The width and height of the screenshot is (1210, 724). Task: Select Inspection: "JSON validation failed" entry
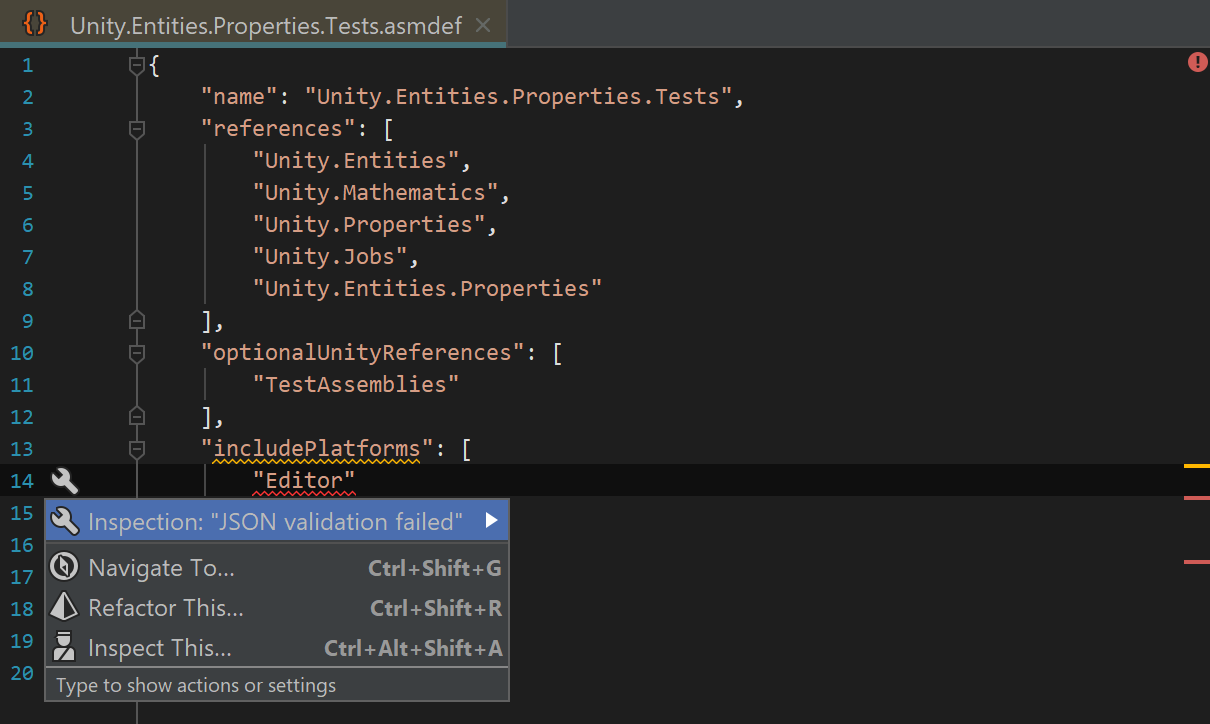pyautogui.click(x=275, y=522)
